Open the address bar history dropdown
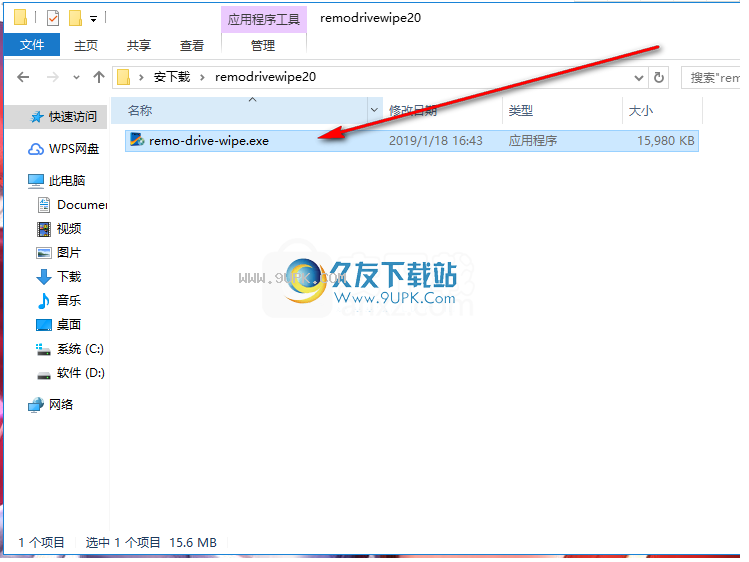Image resolution: width=749 pixels, height=562 pixels. click(639, 78)
